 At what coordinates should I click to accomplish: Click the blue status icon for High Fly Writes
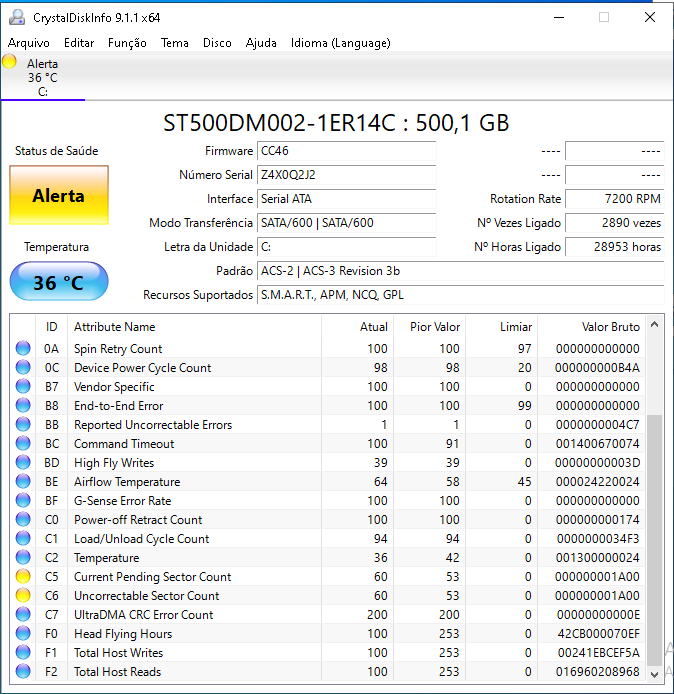[x=23, y=463]
